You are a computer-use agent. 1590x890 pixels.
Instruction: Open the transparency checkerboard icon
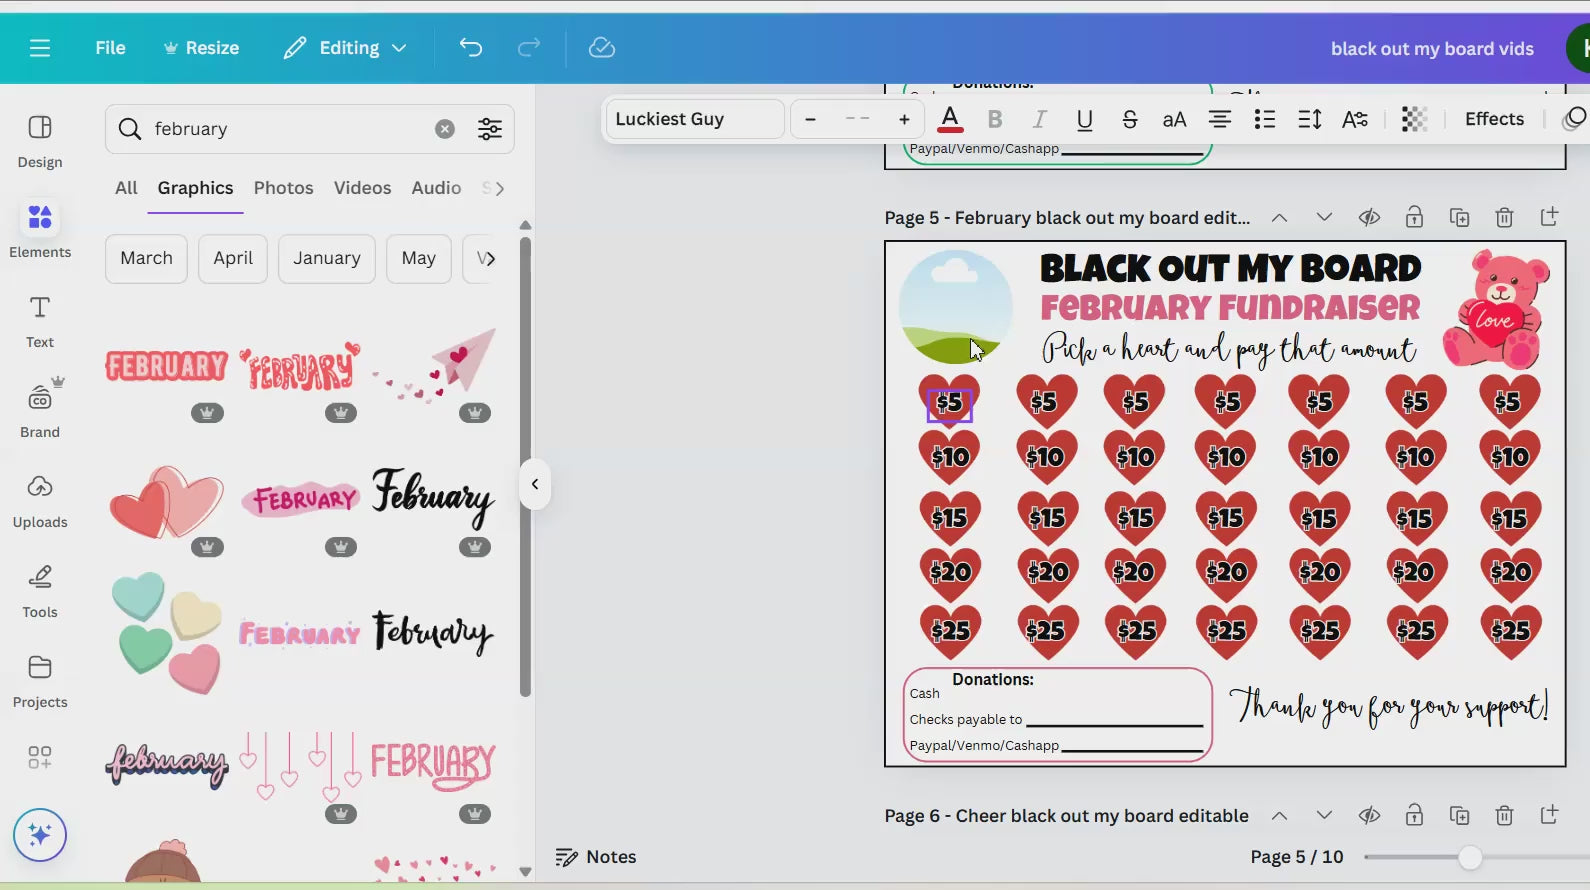tap(1414, 119)
